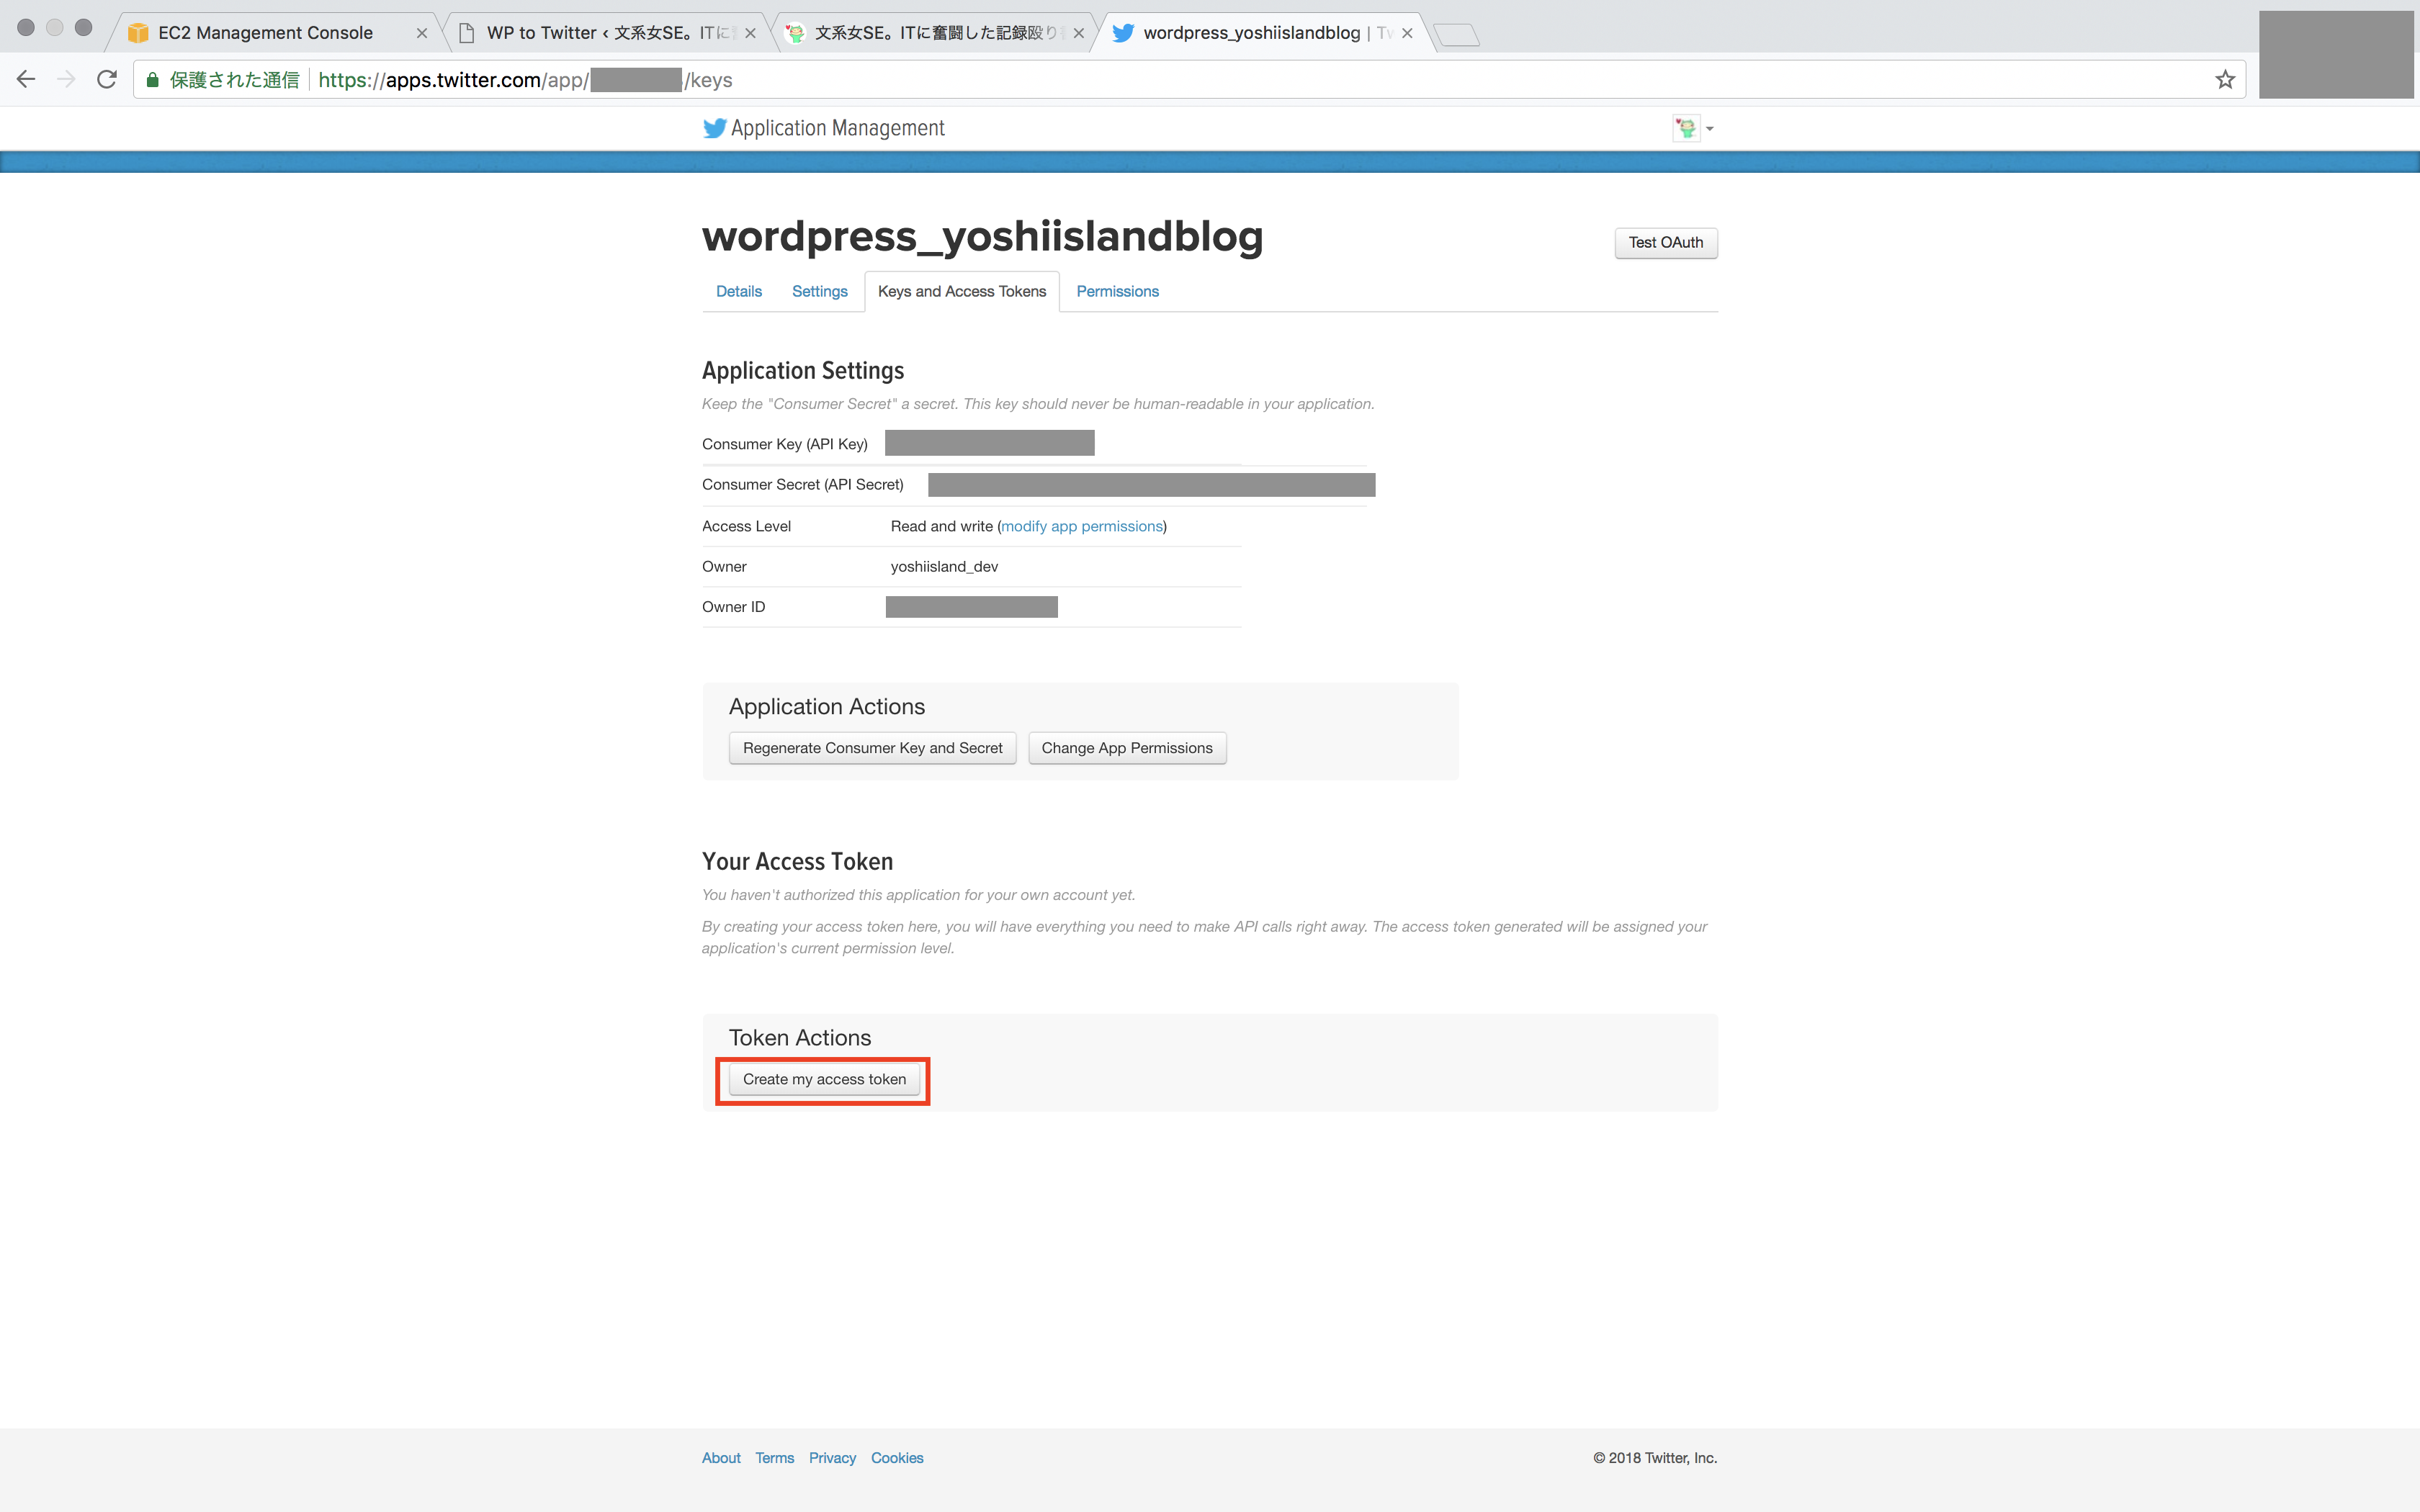Open the Terms footer link
Screen dimensions: 2420x1512
point(774,1458)
